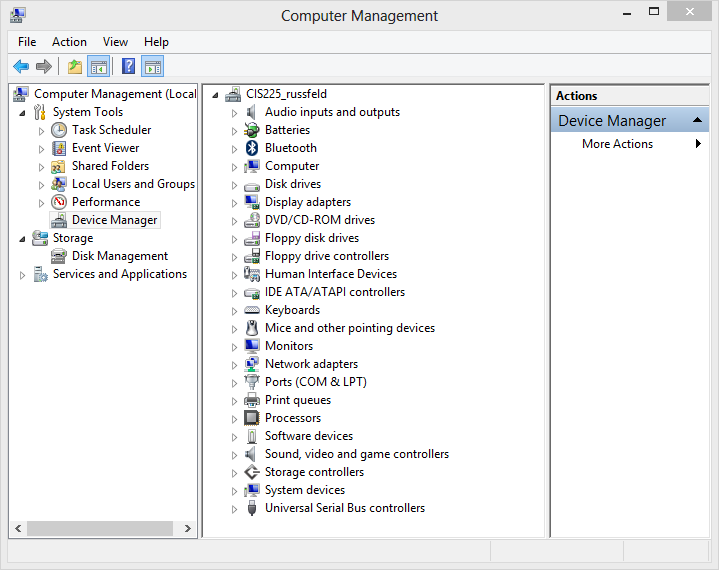Screen dimensions: 719x570
Task: Click the Processors chip icon
Action: [x=253, y=418]
